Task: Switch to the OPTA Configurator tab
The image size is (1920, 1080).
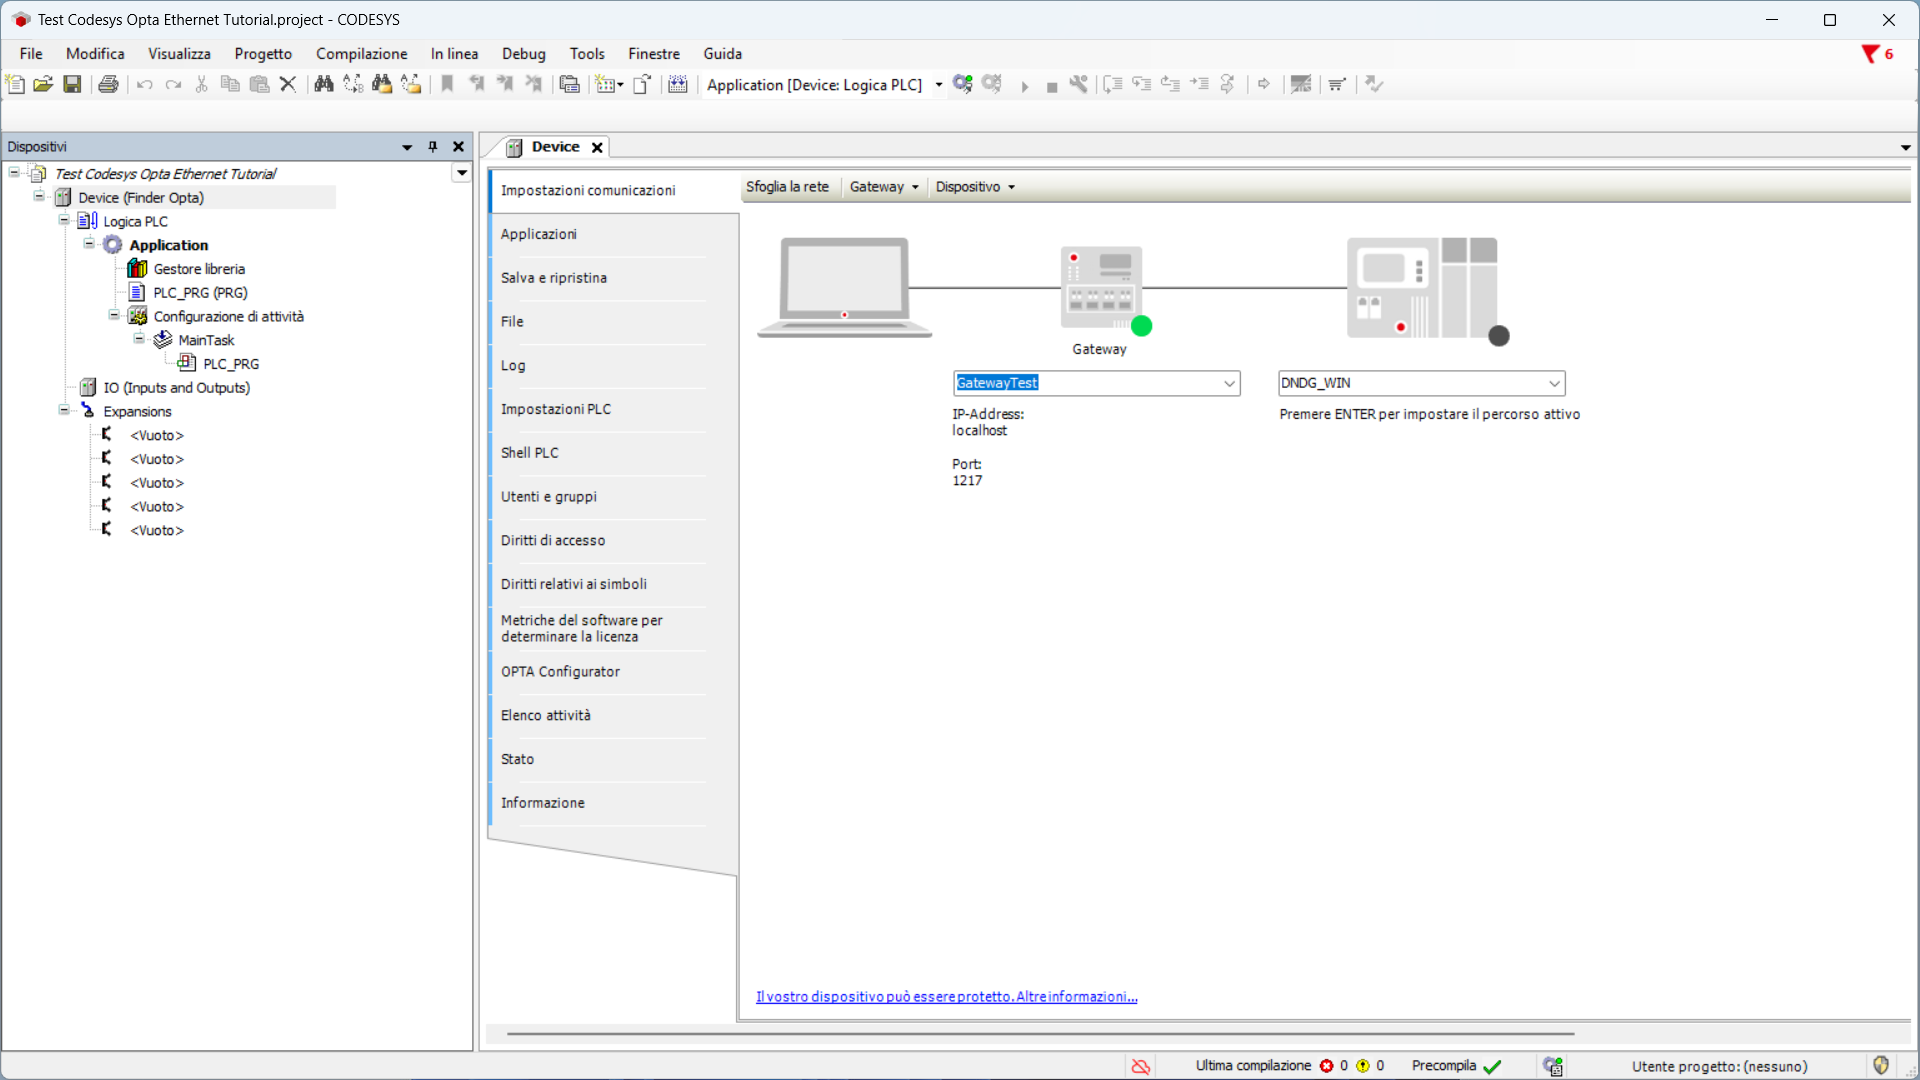Action: pos(560,671)
